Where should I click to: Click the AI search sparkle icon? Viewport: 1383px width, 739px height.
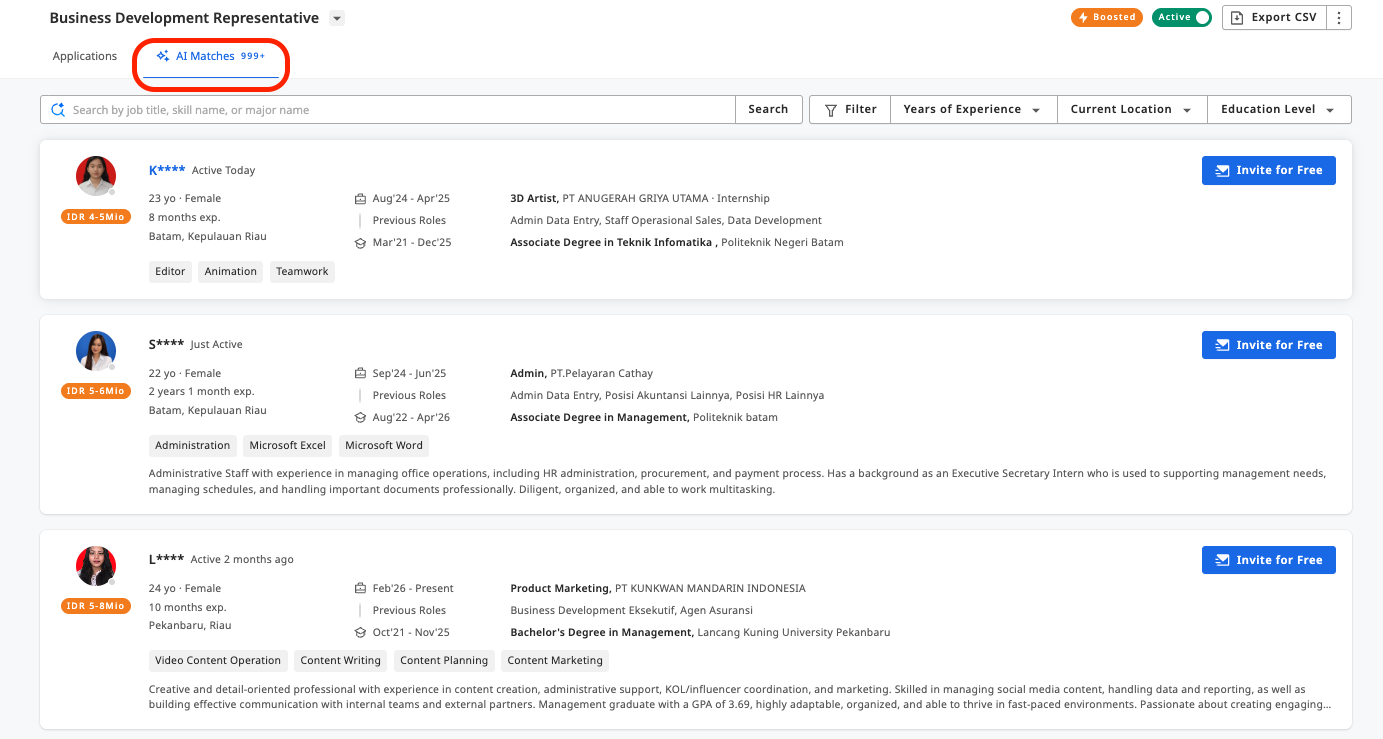coord(58,109)
